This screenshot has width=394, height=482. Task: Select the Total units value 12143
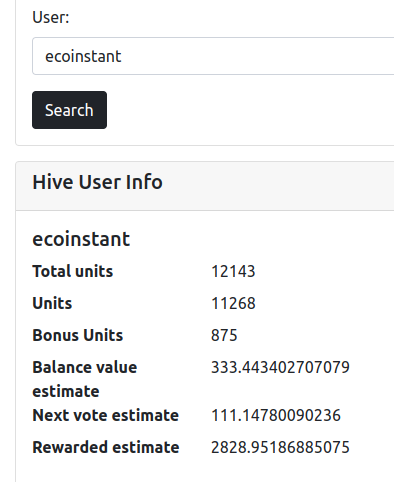(x=233, y=271)
